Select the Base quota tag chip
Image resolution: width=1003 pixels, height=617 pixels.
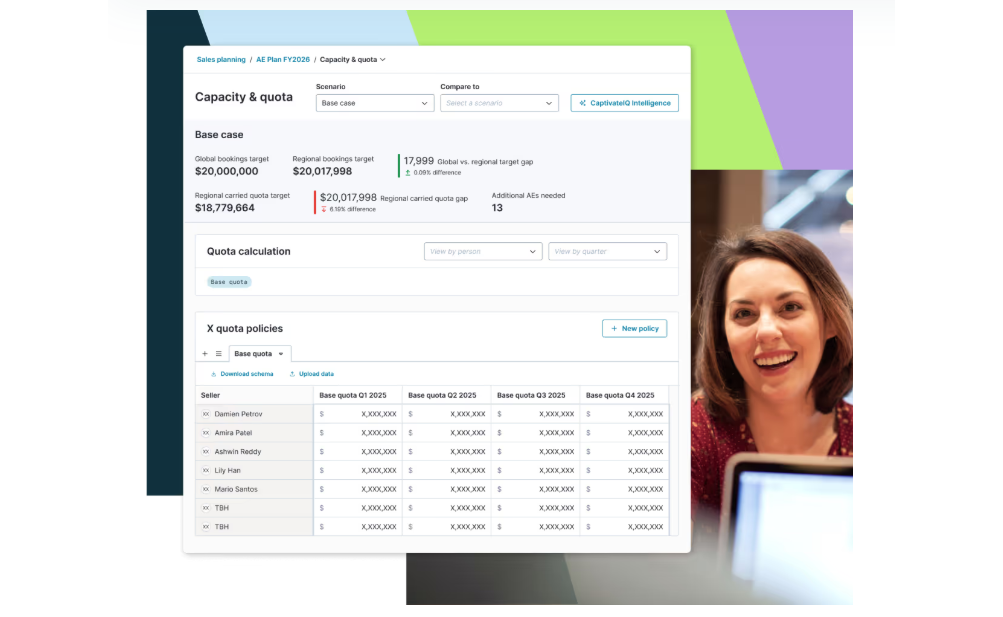coord(229,282)
